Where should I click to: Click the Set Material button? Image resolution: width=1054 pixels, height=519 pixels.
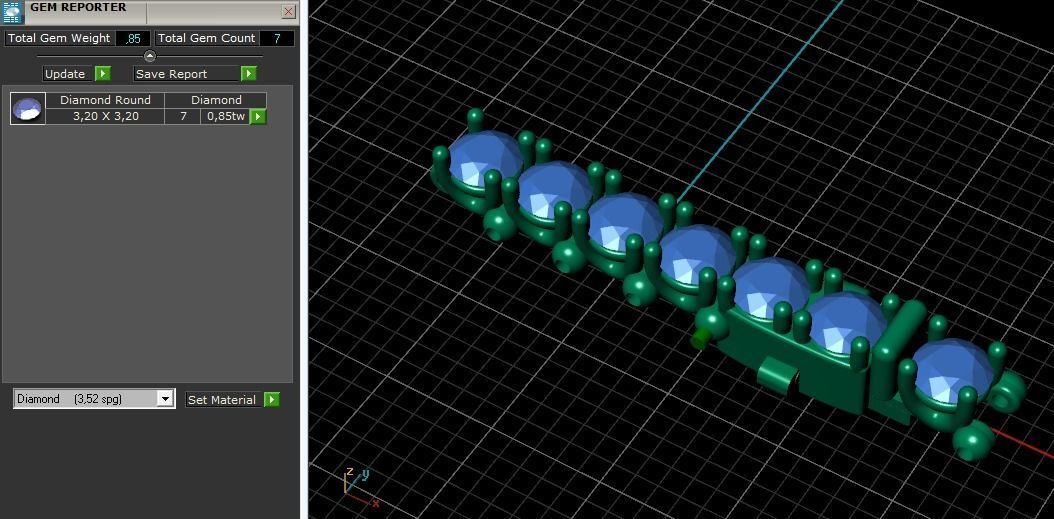pyautogui.click(x=224, y=399)
